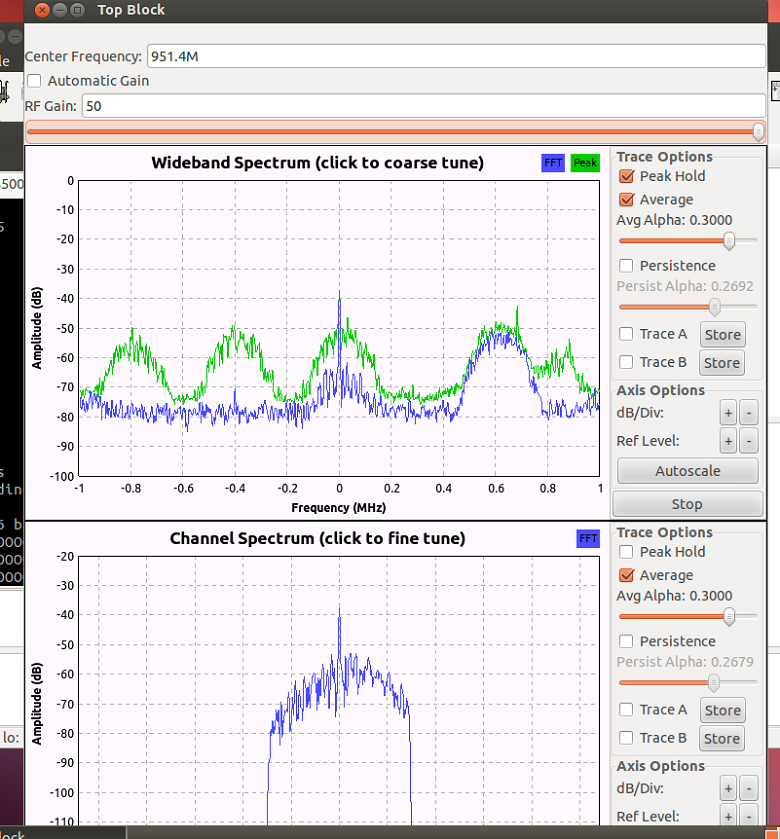Enable the Automatic Gain checkbox
The width and height of the screenshot is (780, 839).
click(x=35, y=81)
